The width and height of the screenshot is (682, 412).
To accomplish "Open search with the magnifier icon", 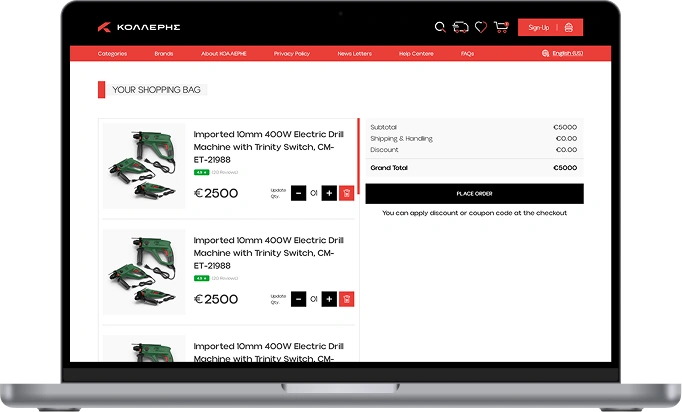I will click(x=440, y=27).
